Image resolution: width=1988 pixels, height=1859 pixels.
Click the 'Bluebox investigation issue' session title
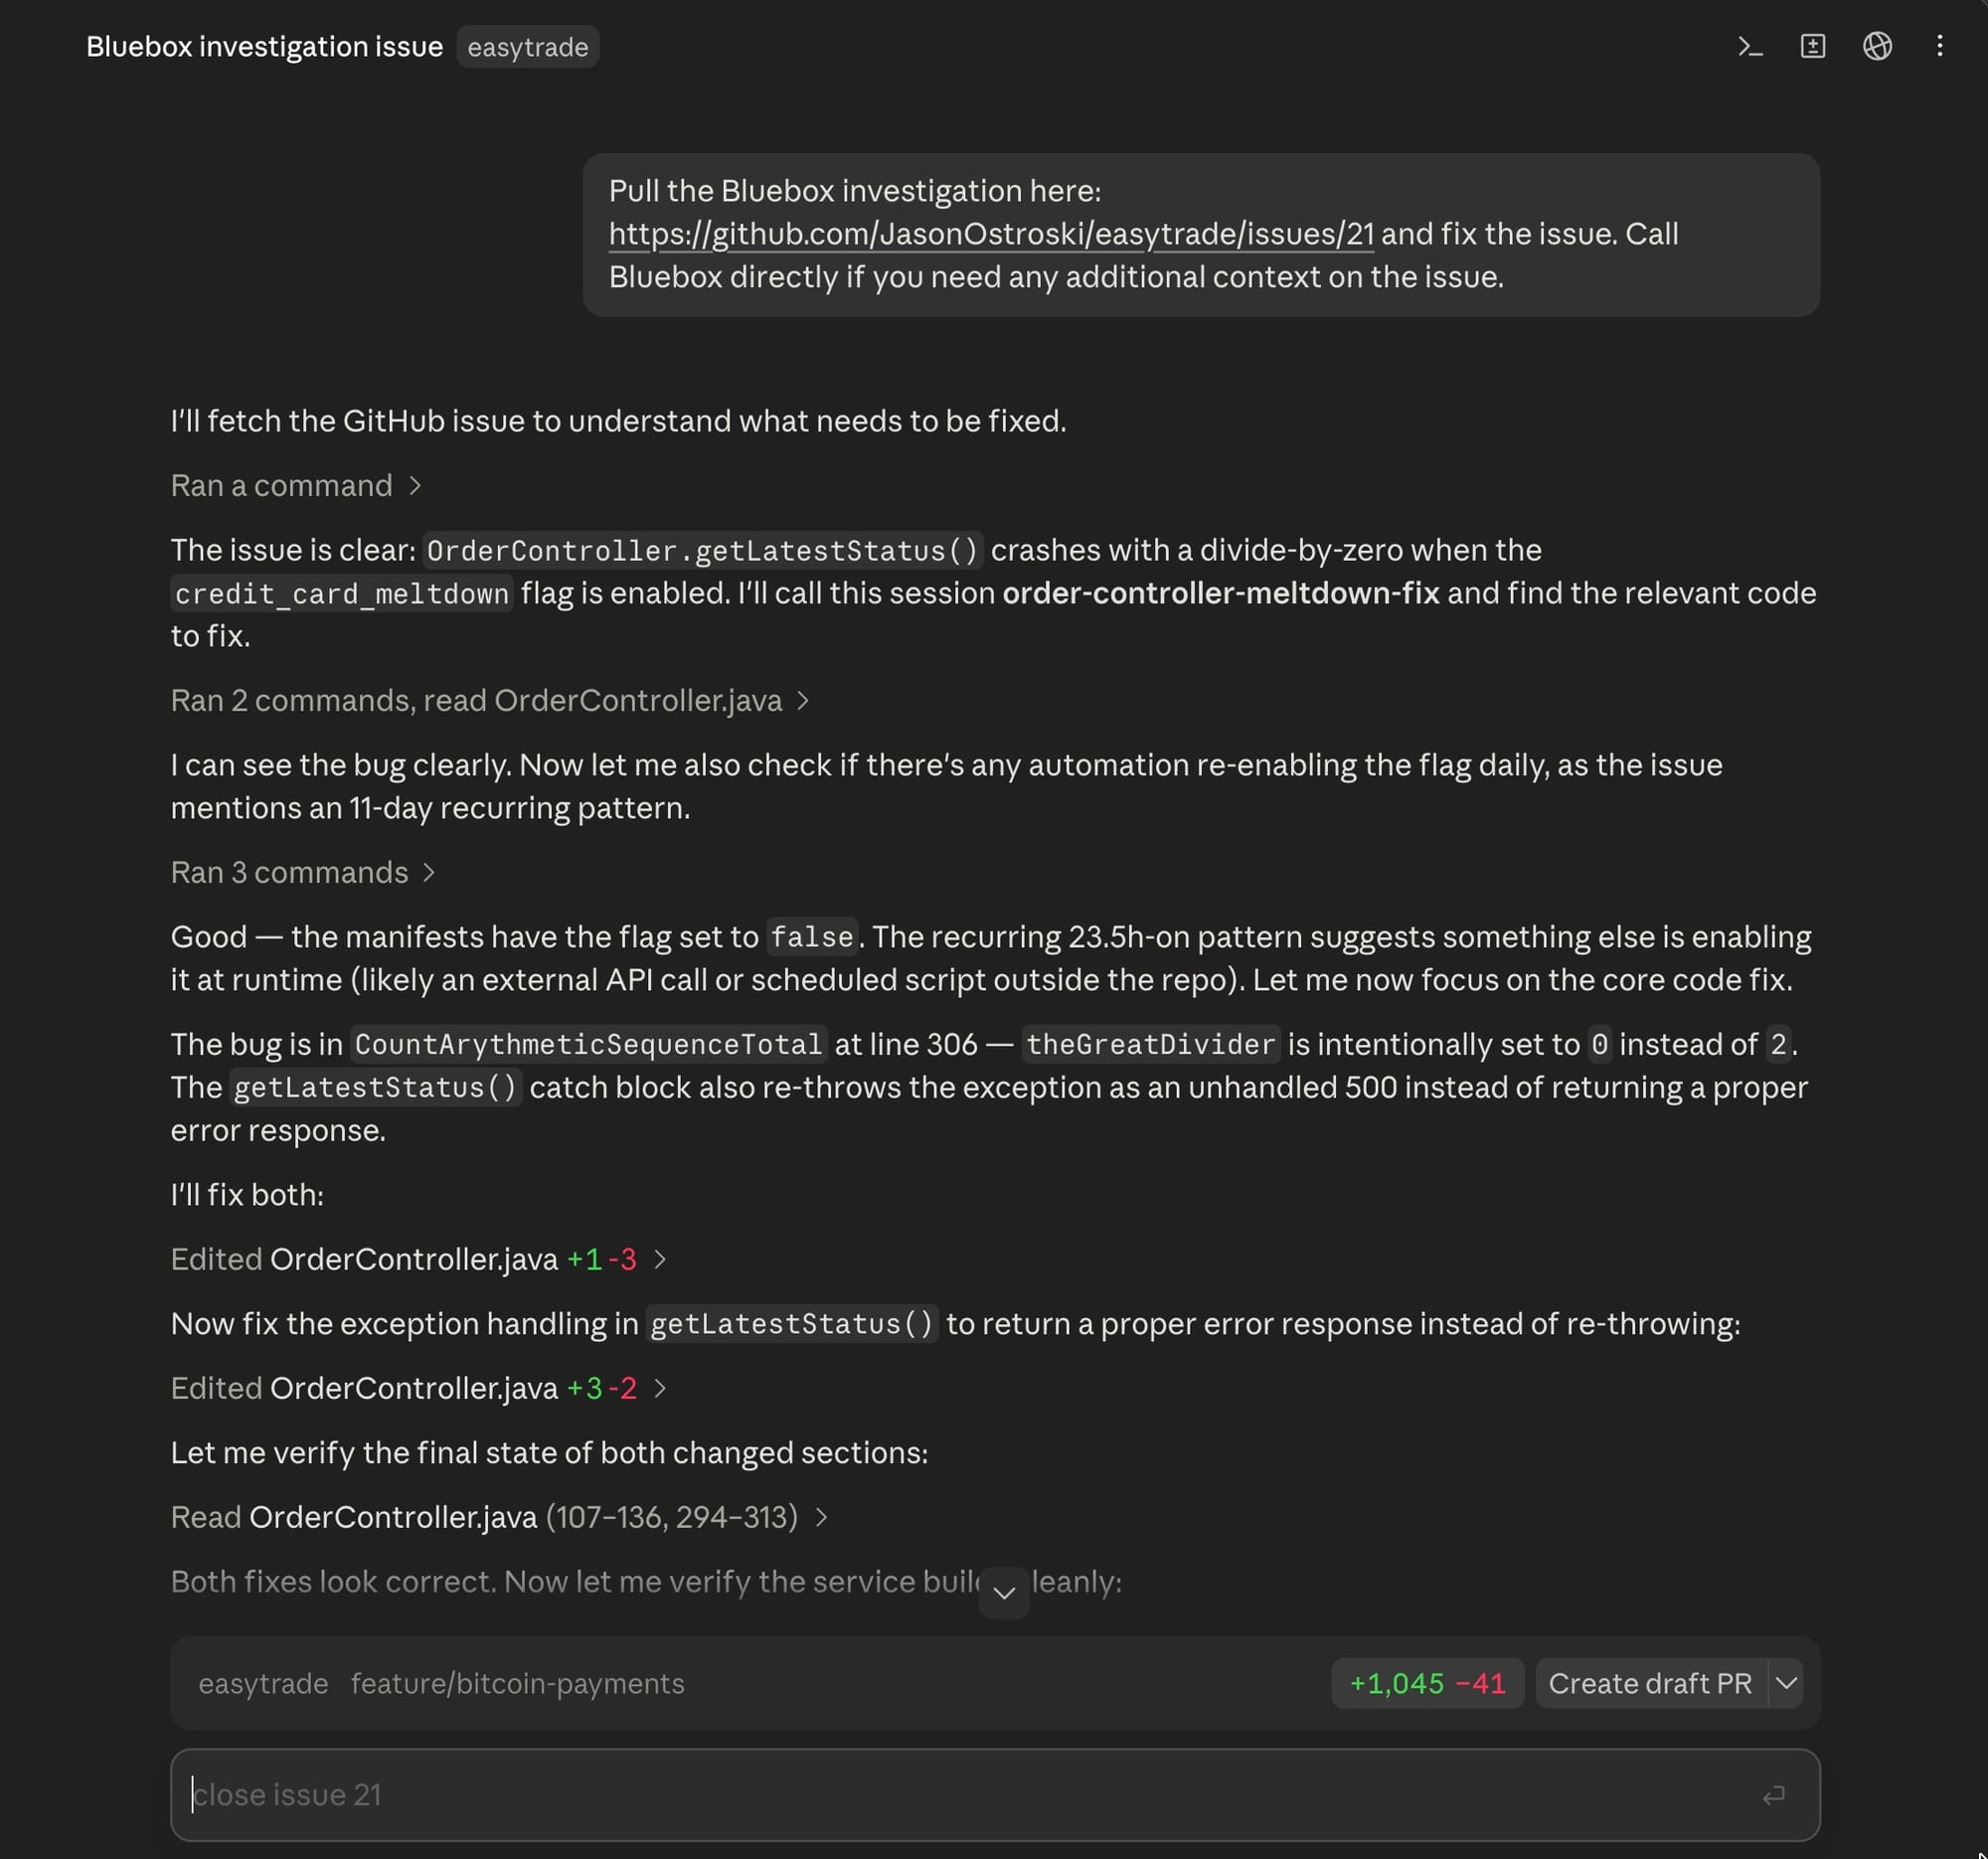click(x=264, y=47)
